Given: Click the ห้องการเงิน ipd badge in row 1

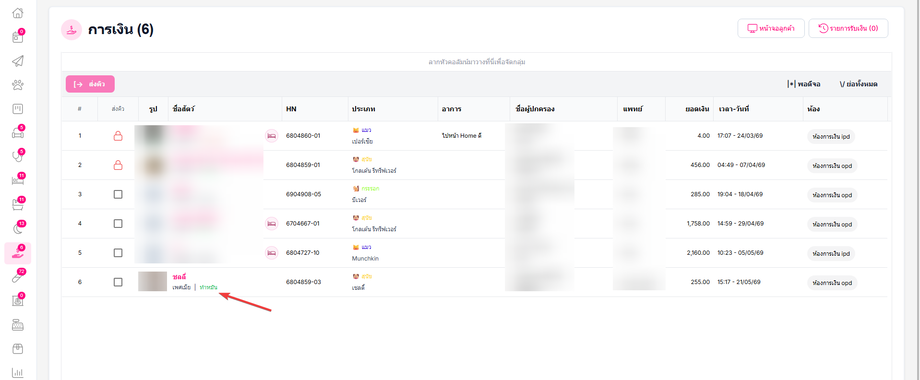Looking at the screenshot, I should 831,136.
